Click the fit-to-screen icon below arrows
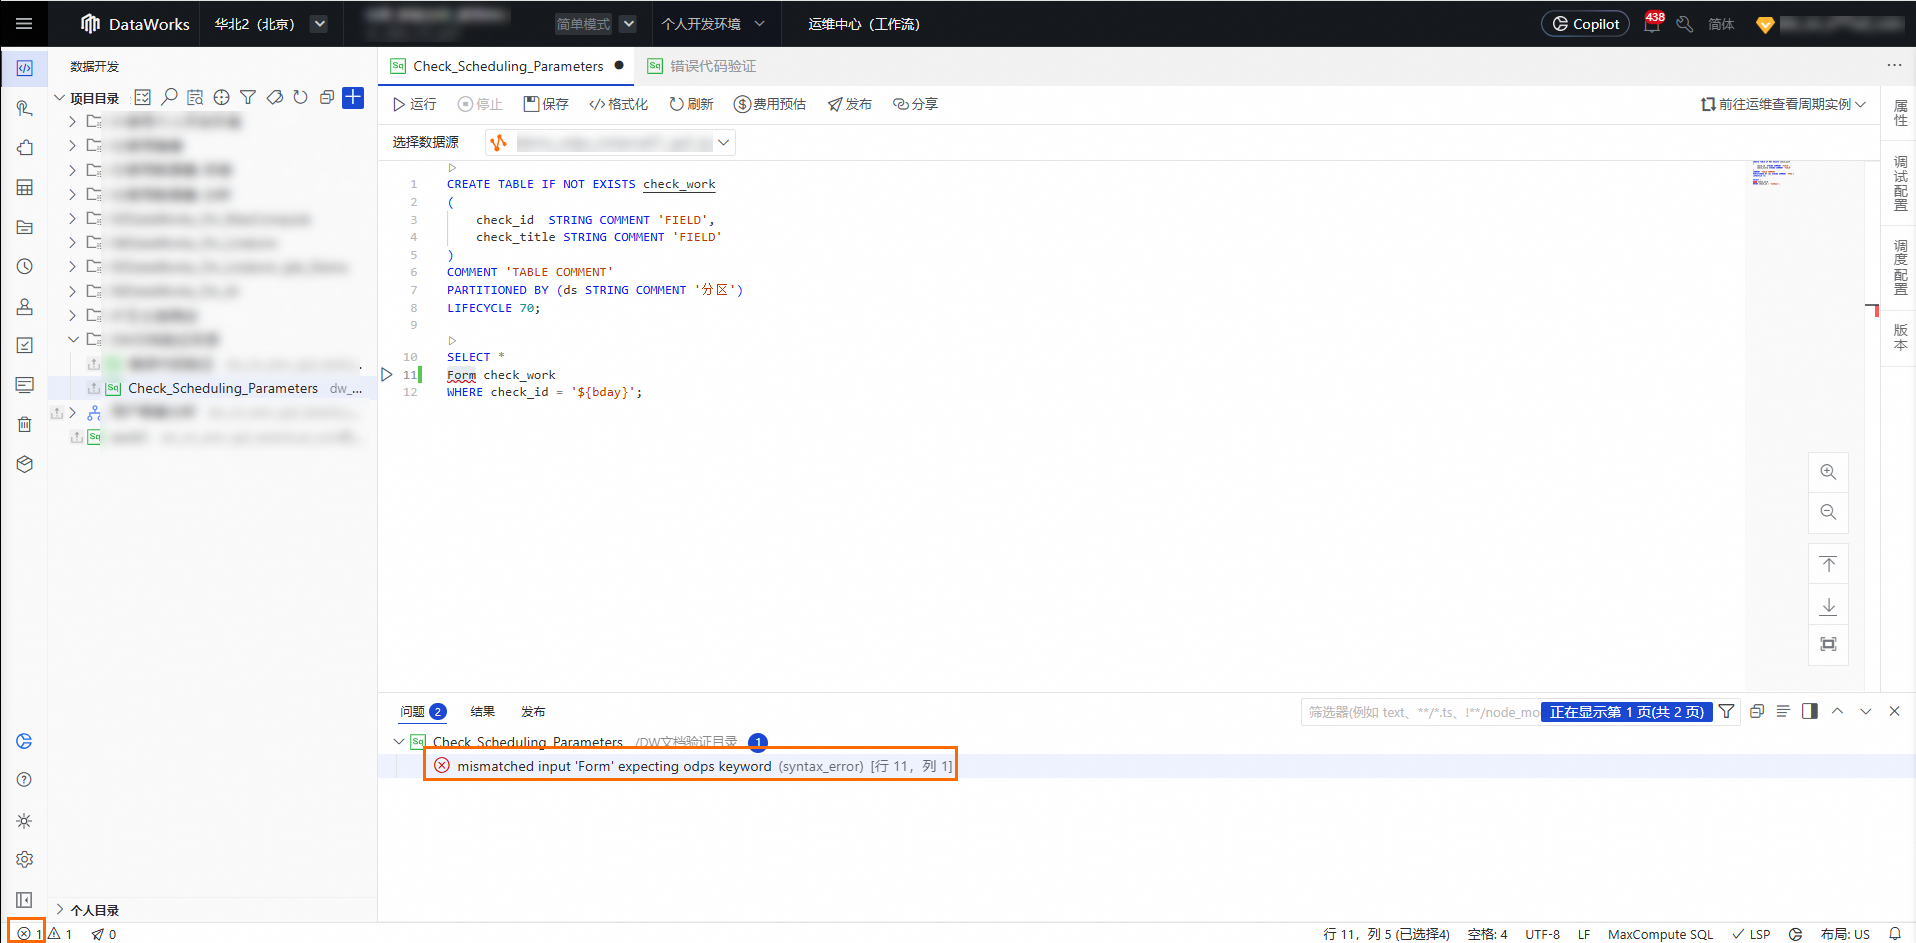The height and width of the screenshot is (943, 1916). pyautogui.click(x=1828, y=644)
